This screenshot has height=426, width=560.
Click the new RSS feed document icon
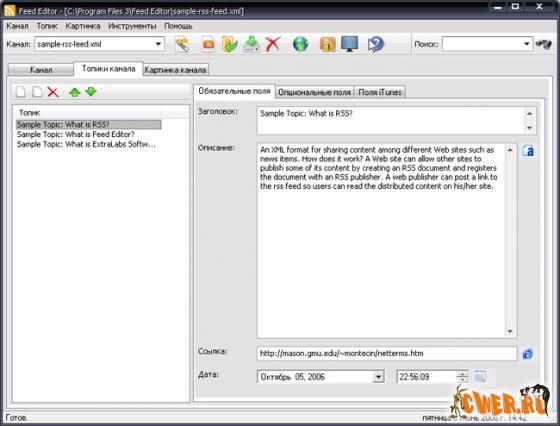coord(209,45)
